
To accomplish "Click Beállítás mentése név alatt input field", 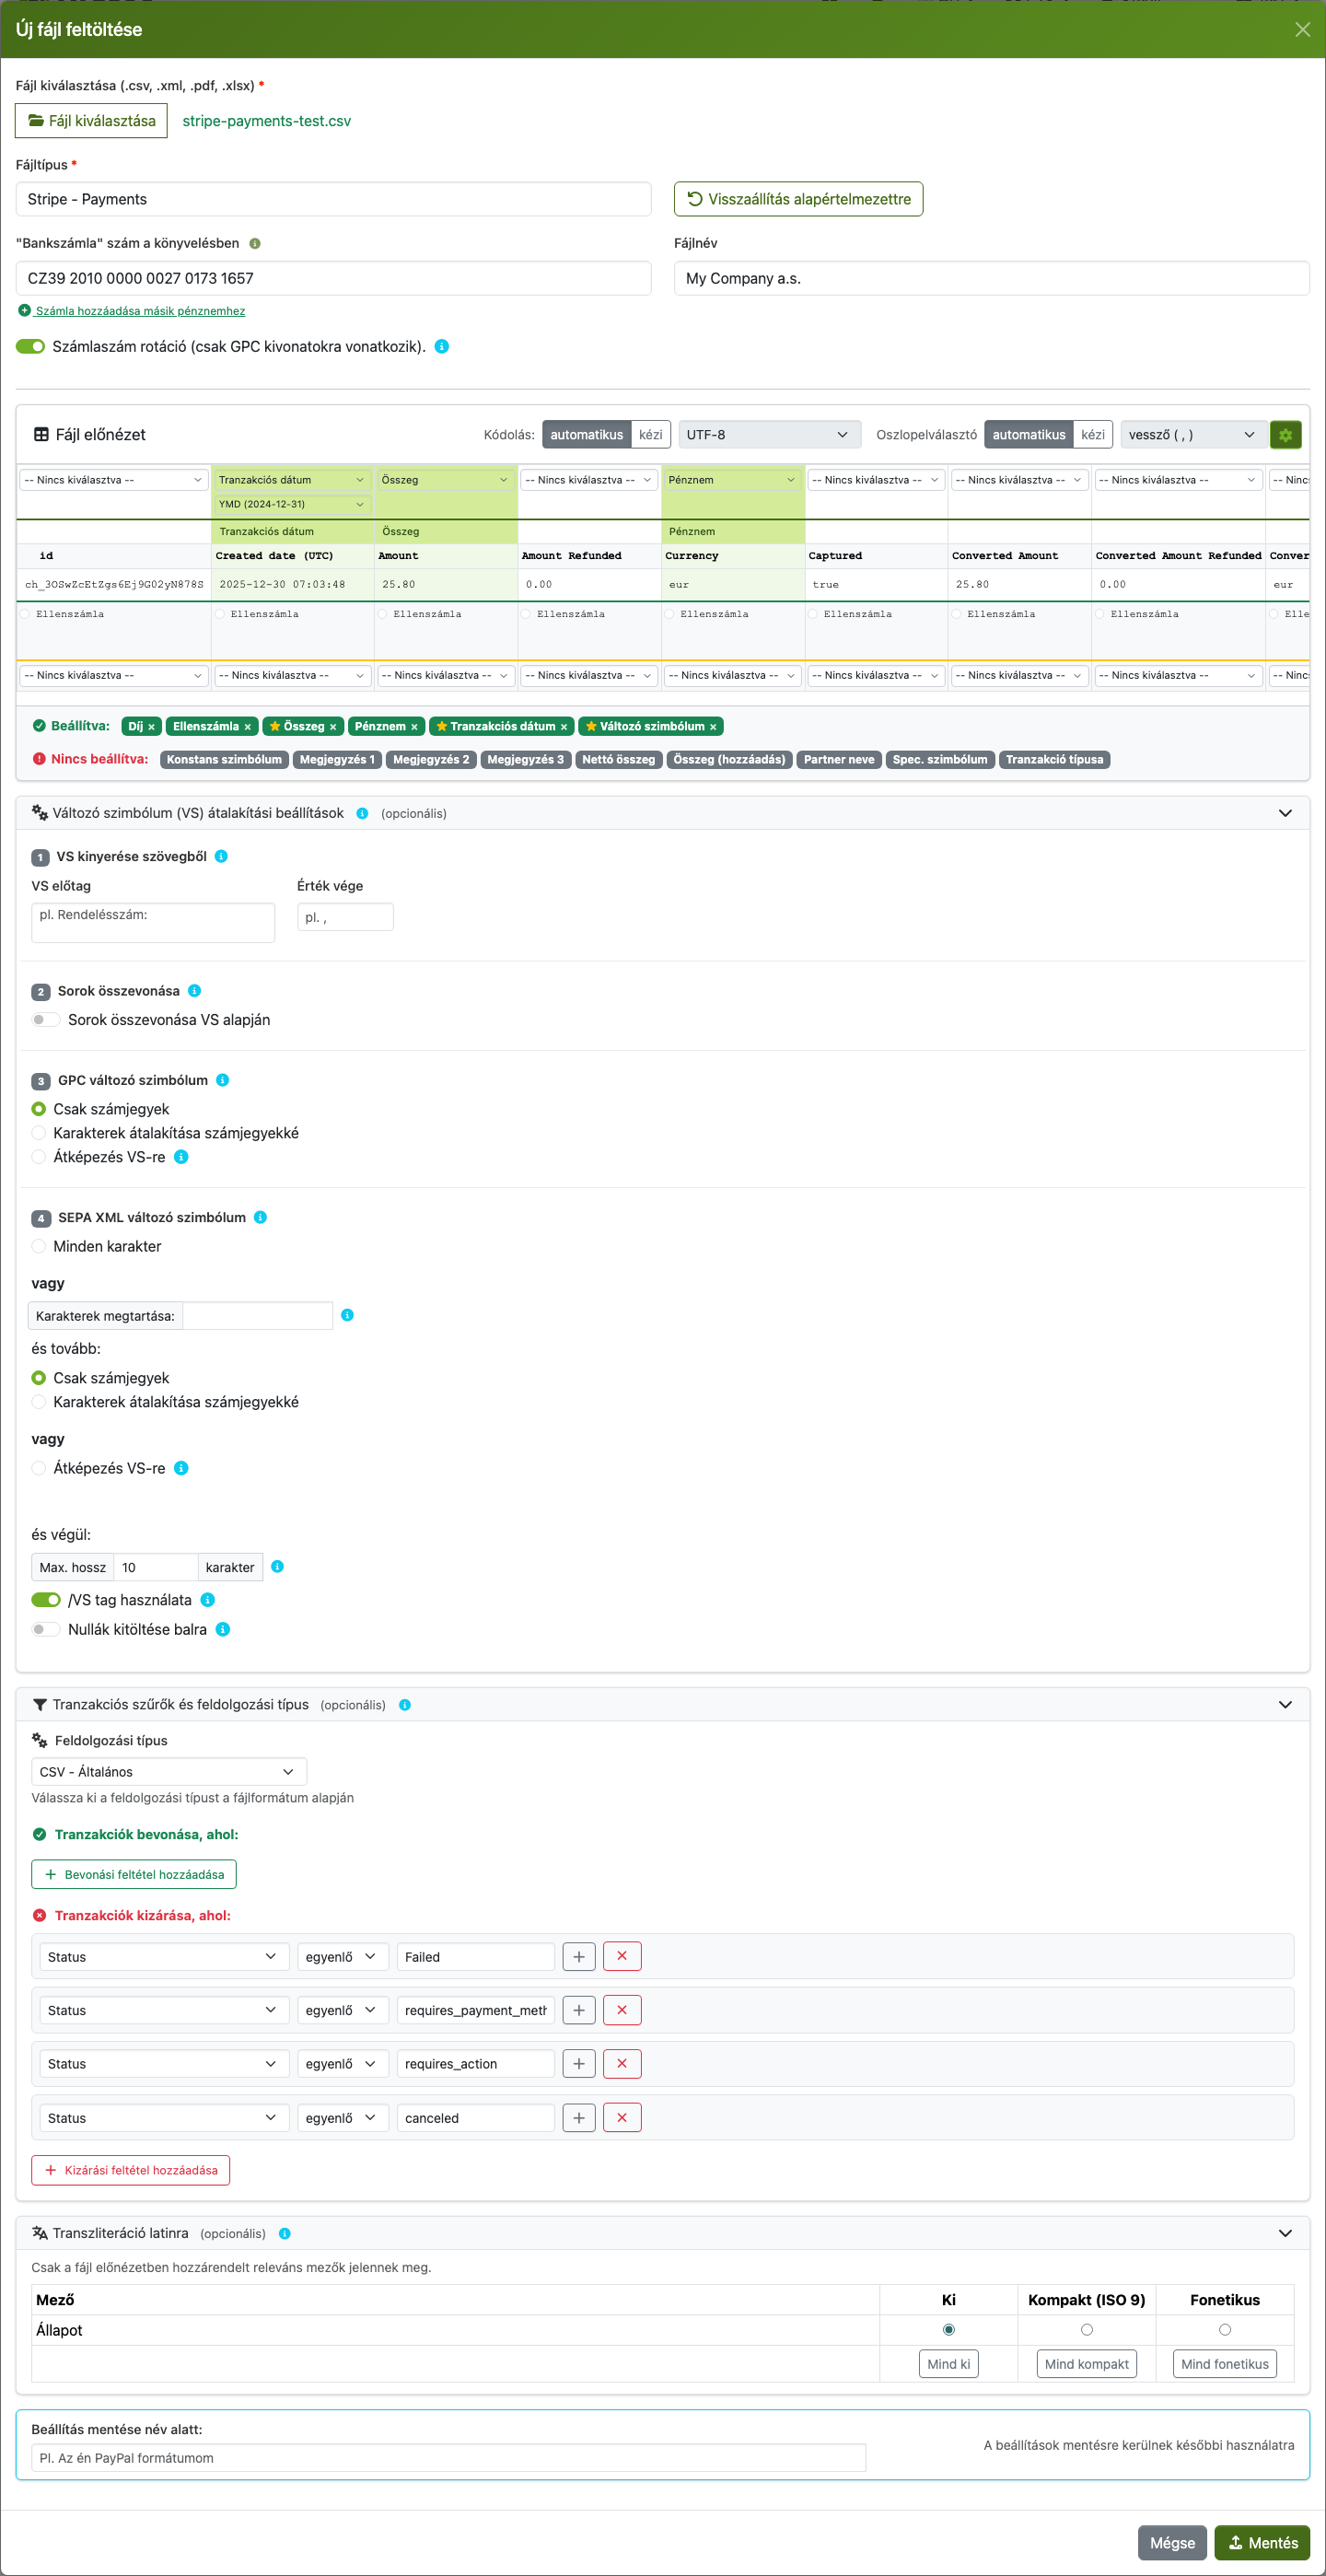I will [449, 2458].
